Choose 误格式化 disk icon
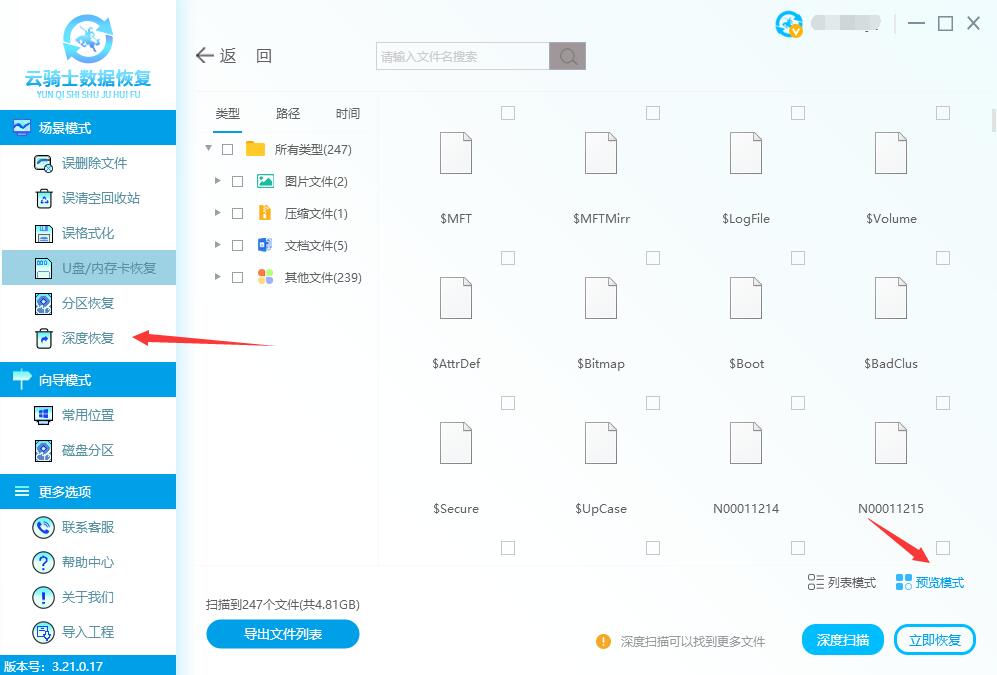 pos(43,233)
